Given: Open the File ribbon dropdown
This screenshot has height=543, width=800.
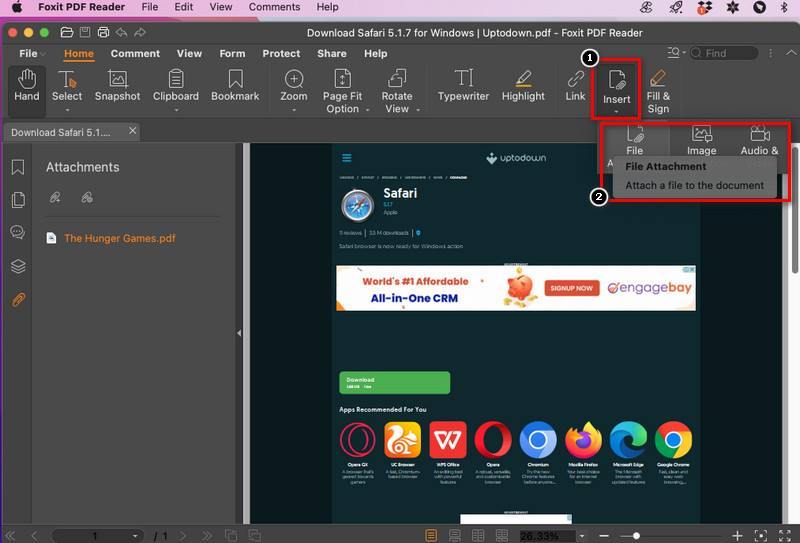Looking at the screenshot, I should (x=32, y=54).
